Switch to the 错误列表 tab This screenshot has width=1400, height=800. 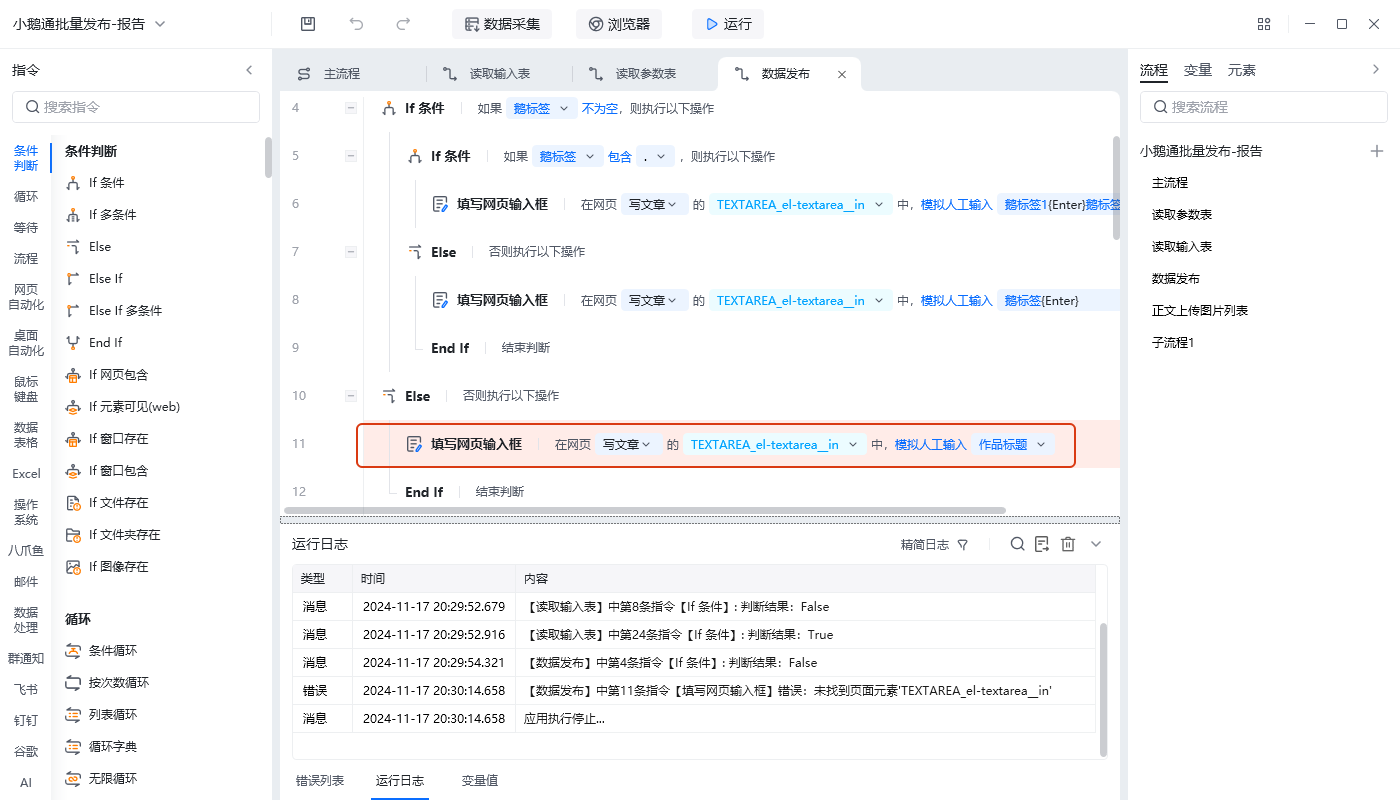[320, 780]
